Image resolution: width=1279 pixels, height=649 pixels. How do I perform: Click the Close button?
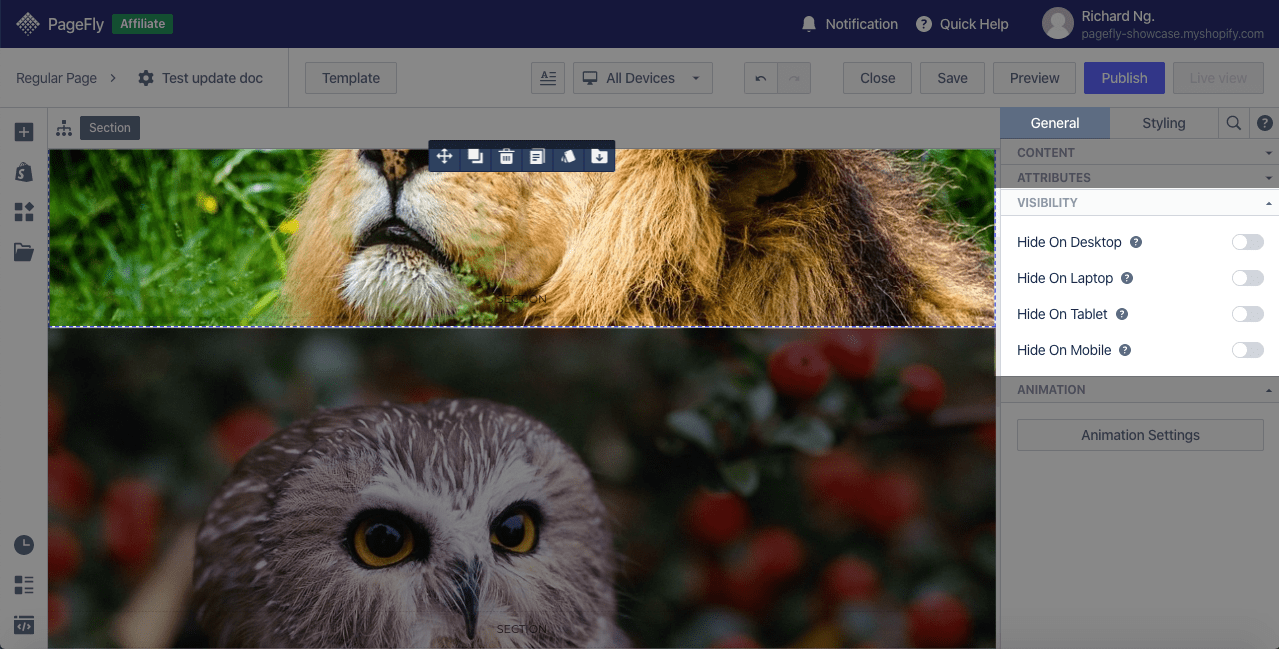pos(877,78)
